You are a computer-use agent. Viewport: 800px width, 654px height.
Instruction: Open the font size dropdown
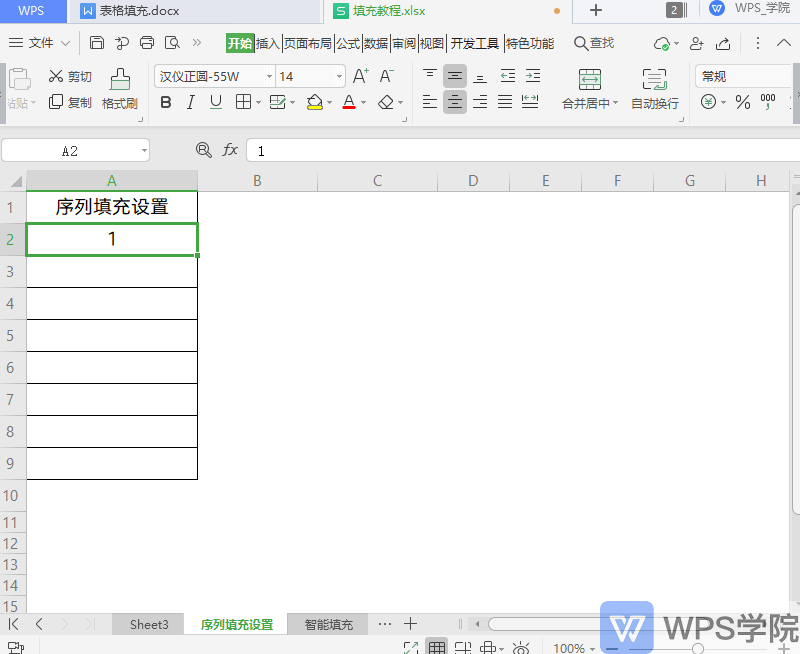[339, 77]
